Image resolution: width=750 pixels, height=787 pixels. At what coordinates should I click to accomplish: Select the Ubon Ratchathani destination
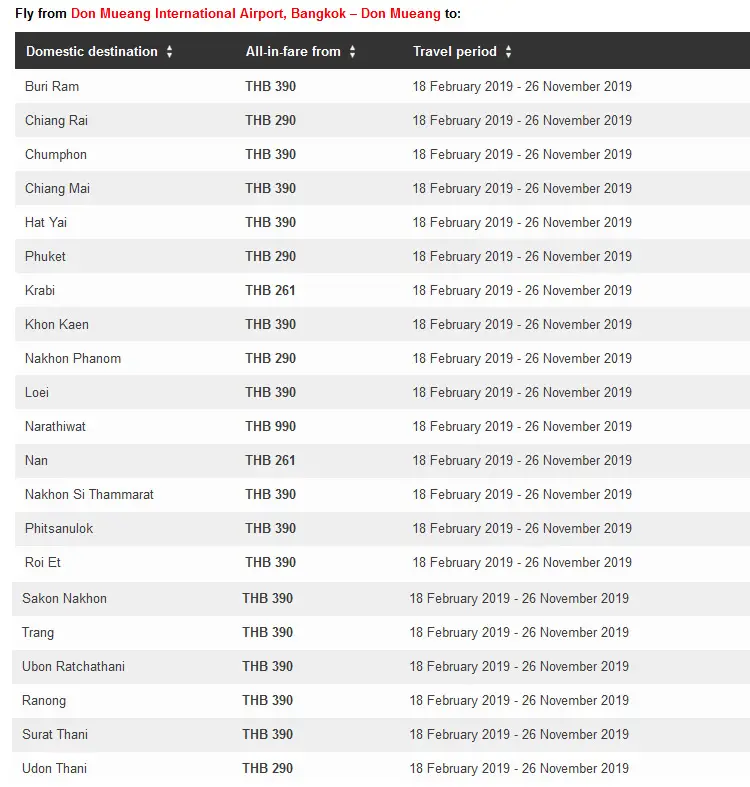[x=73, y=667]
